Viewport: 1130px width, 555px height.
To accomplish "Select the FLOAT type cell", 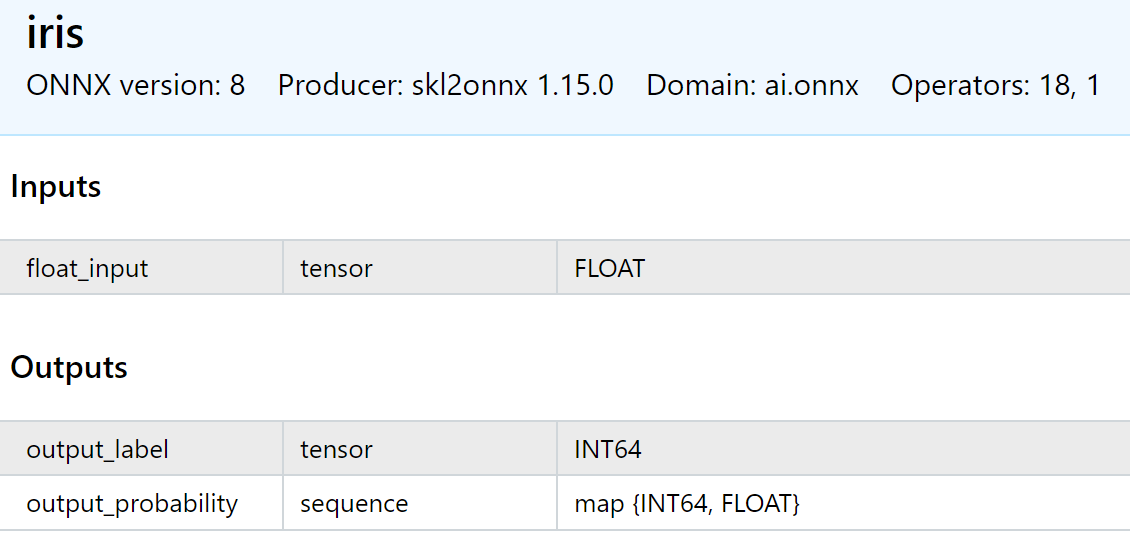I will 844,268.
